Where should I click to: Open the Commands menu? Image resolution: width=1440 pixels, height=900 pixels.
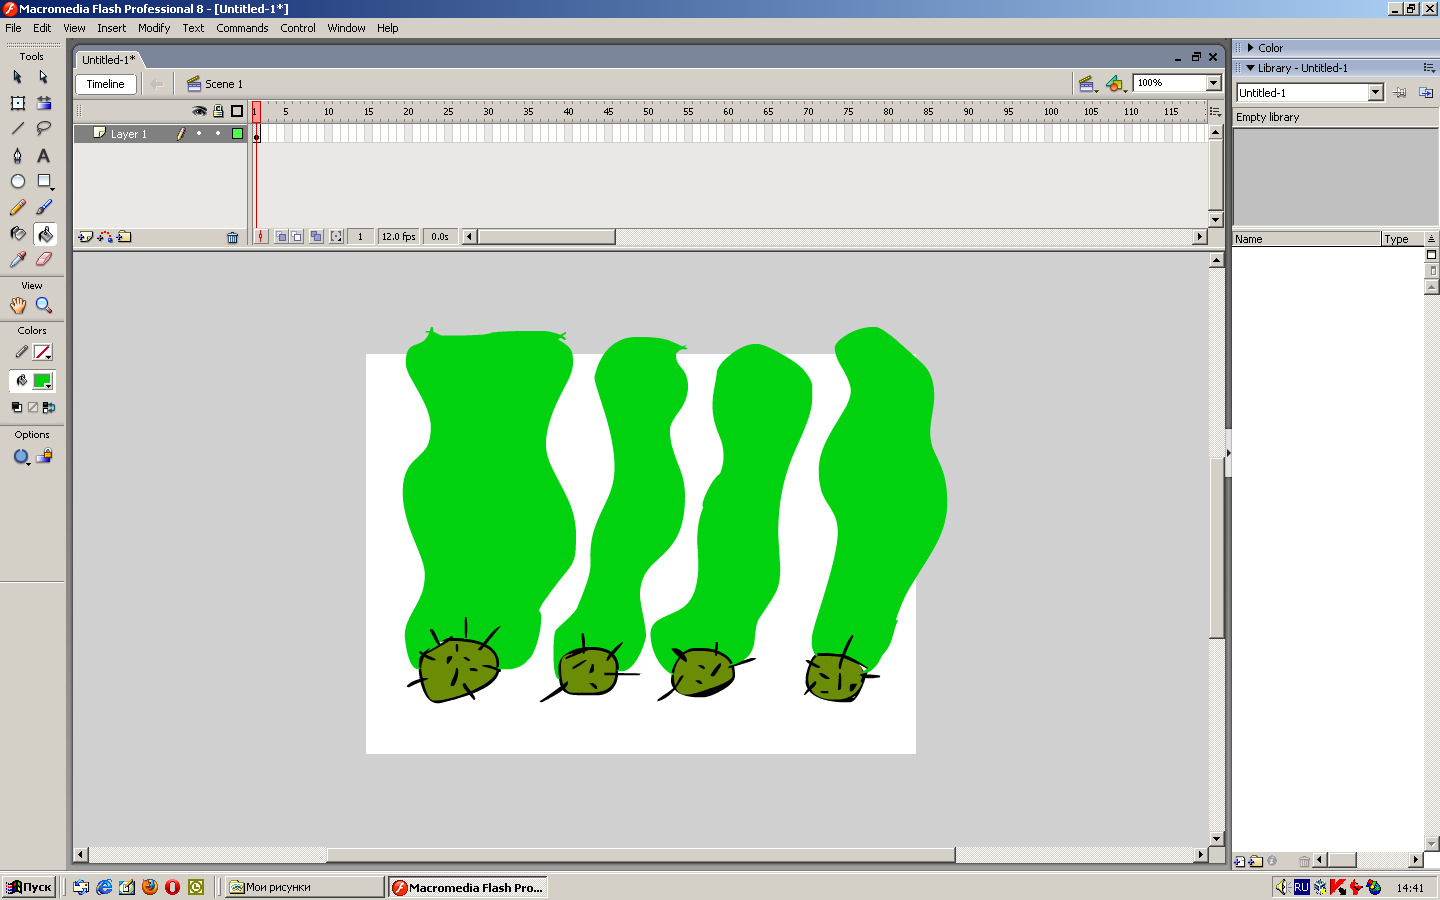tap(242, 28)
